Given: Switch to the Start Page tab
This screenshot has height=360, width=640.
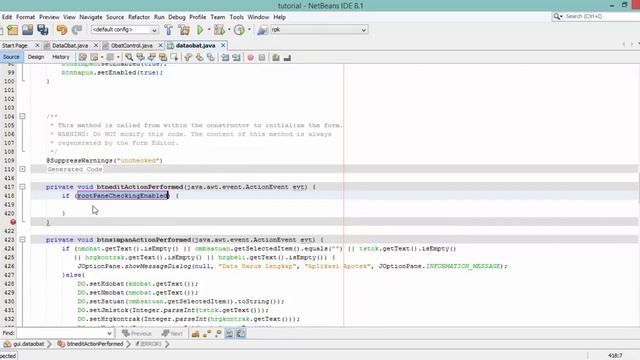Looking at the screenshot, I should tap(15, 45).
